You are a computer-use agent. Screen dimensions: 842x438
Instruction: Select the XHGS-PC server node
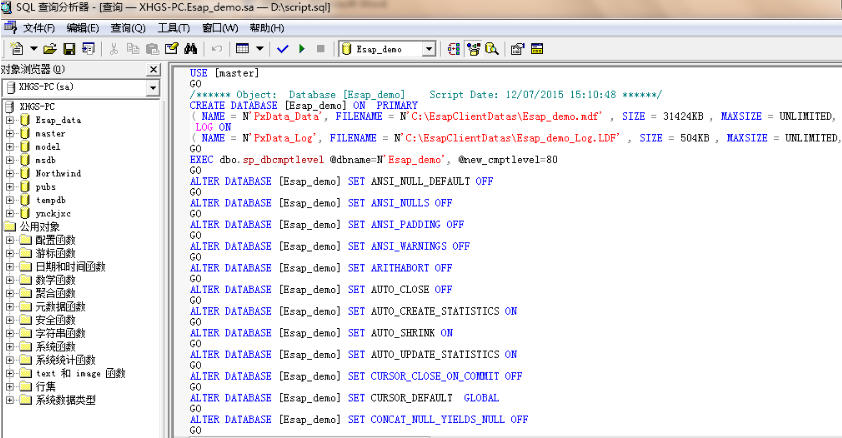pos(37,106)
